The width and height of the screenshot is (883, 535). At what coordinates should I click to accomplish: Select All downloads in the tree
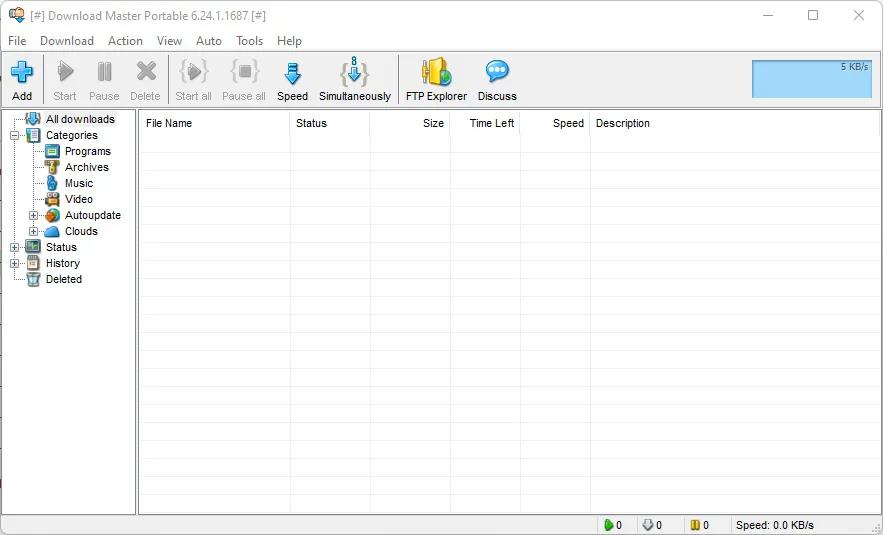pyautogui.click(x=81, y=119)
